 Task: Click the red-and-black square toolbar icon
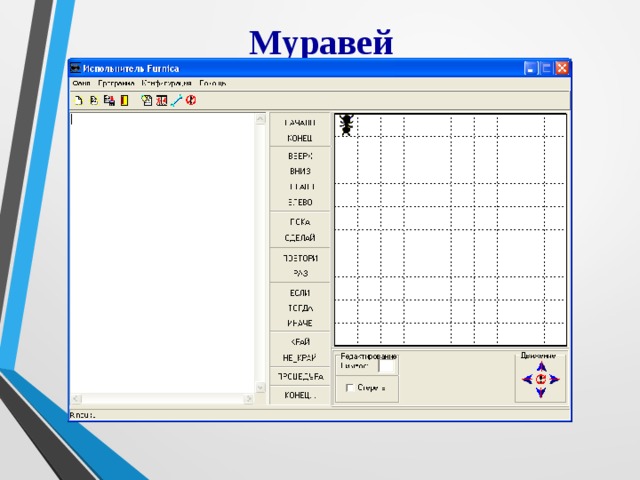point(162,100)
